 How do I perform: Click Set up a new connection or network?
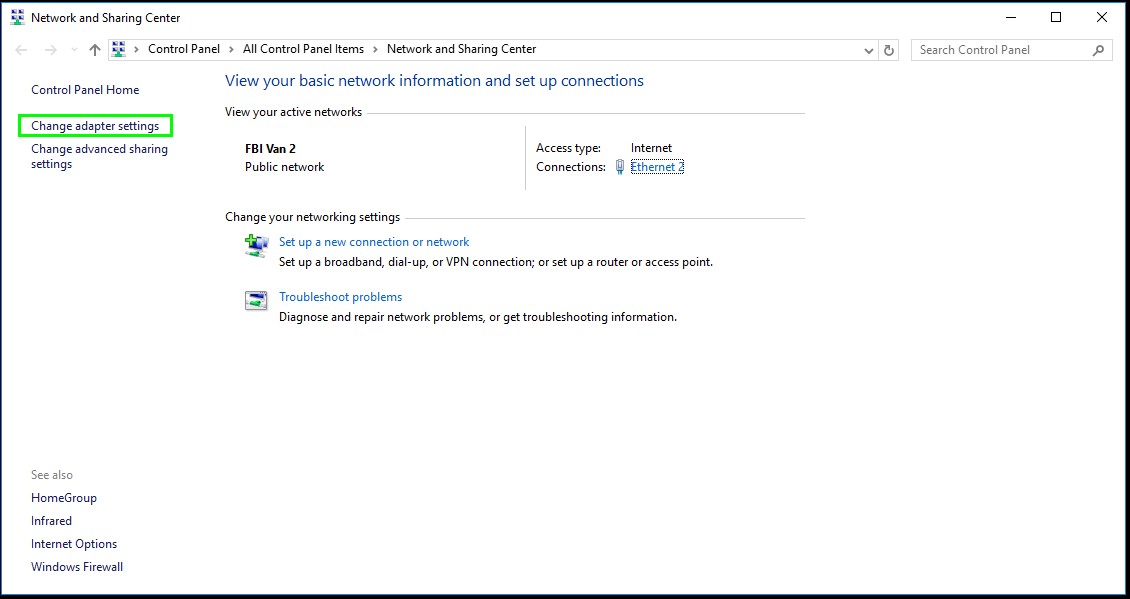(x=374, y=242)
